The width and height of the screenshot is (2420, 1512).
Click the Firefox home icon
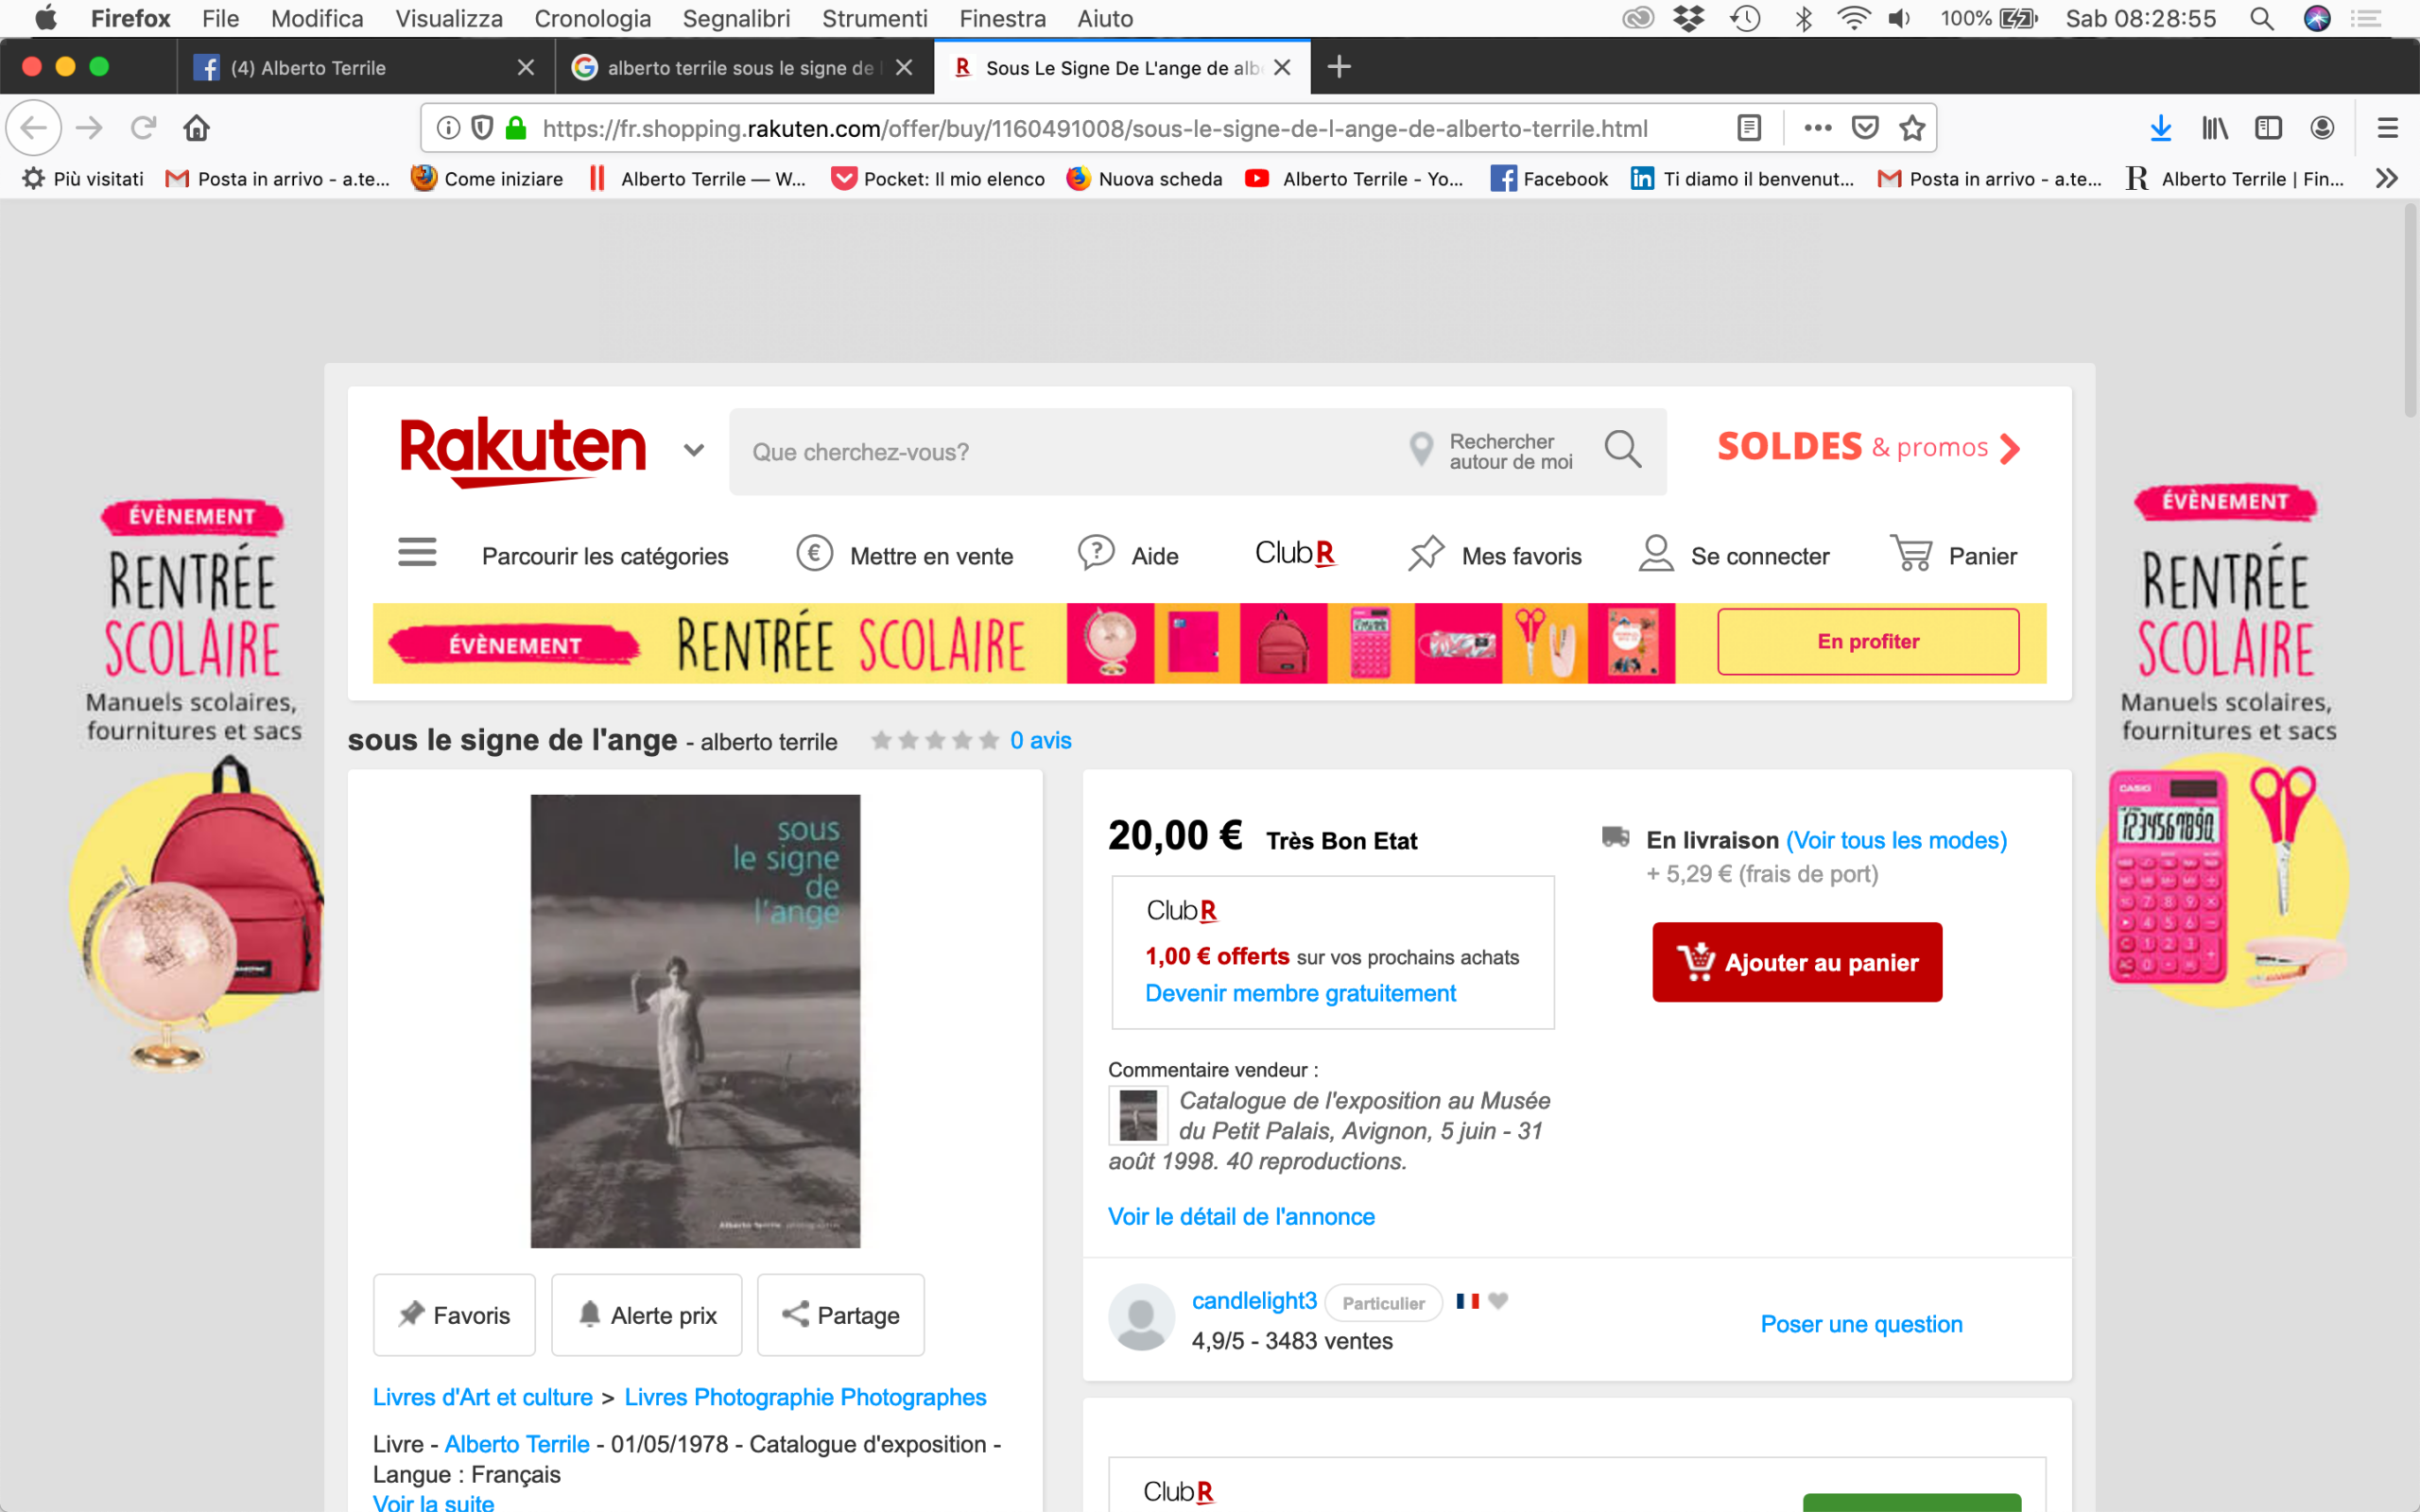tap(196, 128)
